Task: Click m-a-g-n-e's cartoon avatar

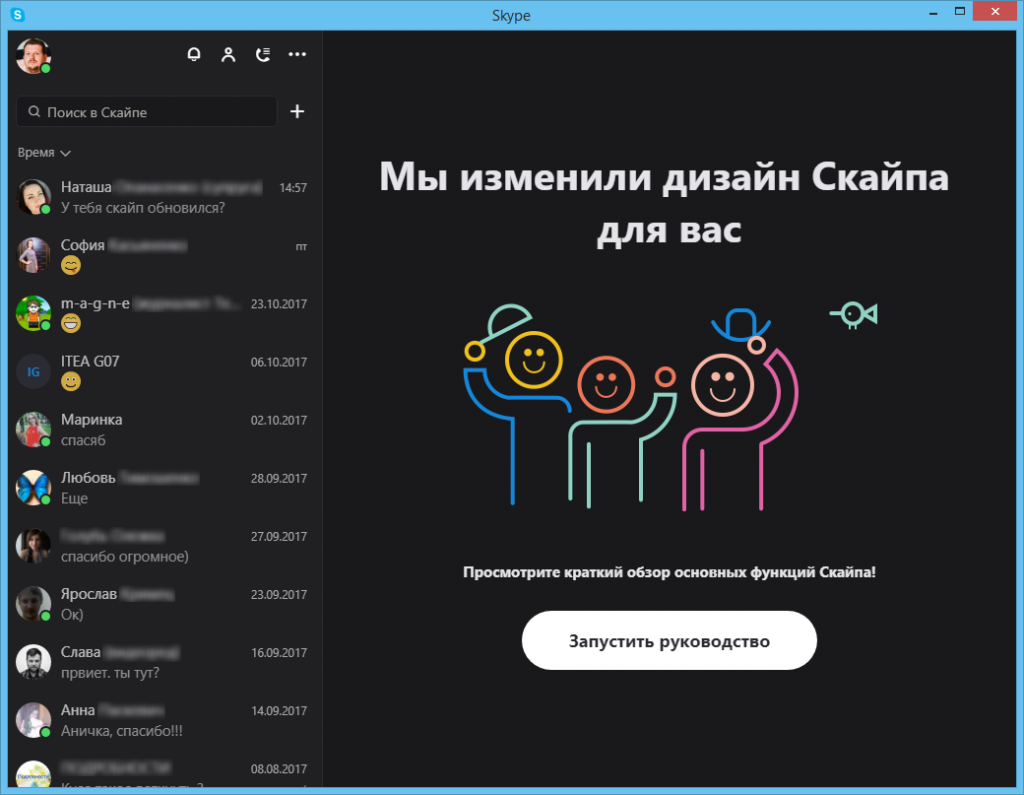Action: click(33, 313)
